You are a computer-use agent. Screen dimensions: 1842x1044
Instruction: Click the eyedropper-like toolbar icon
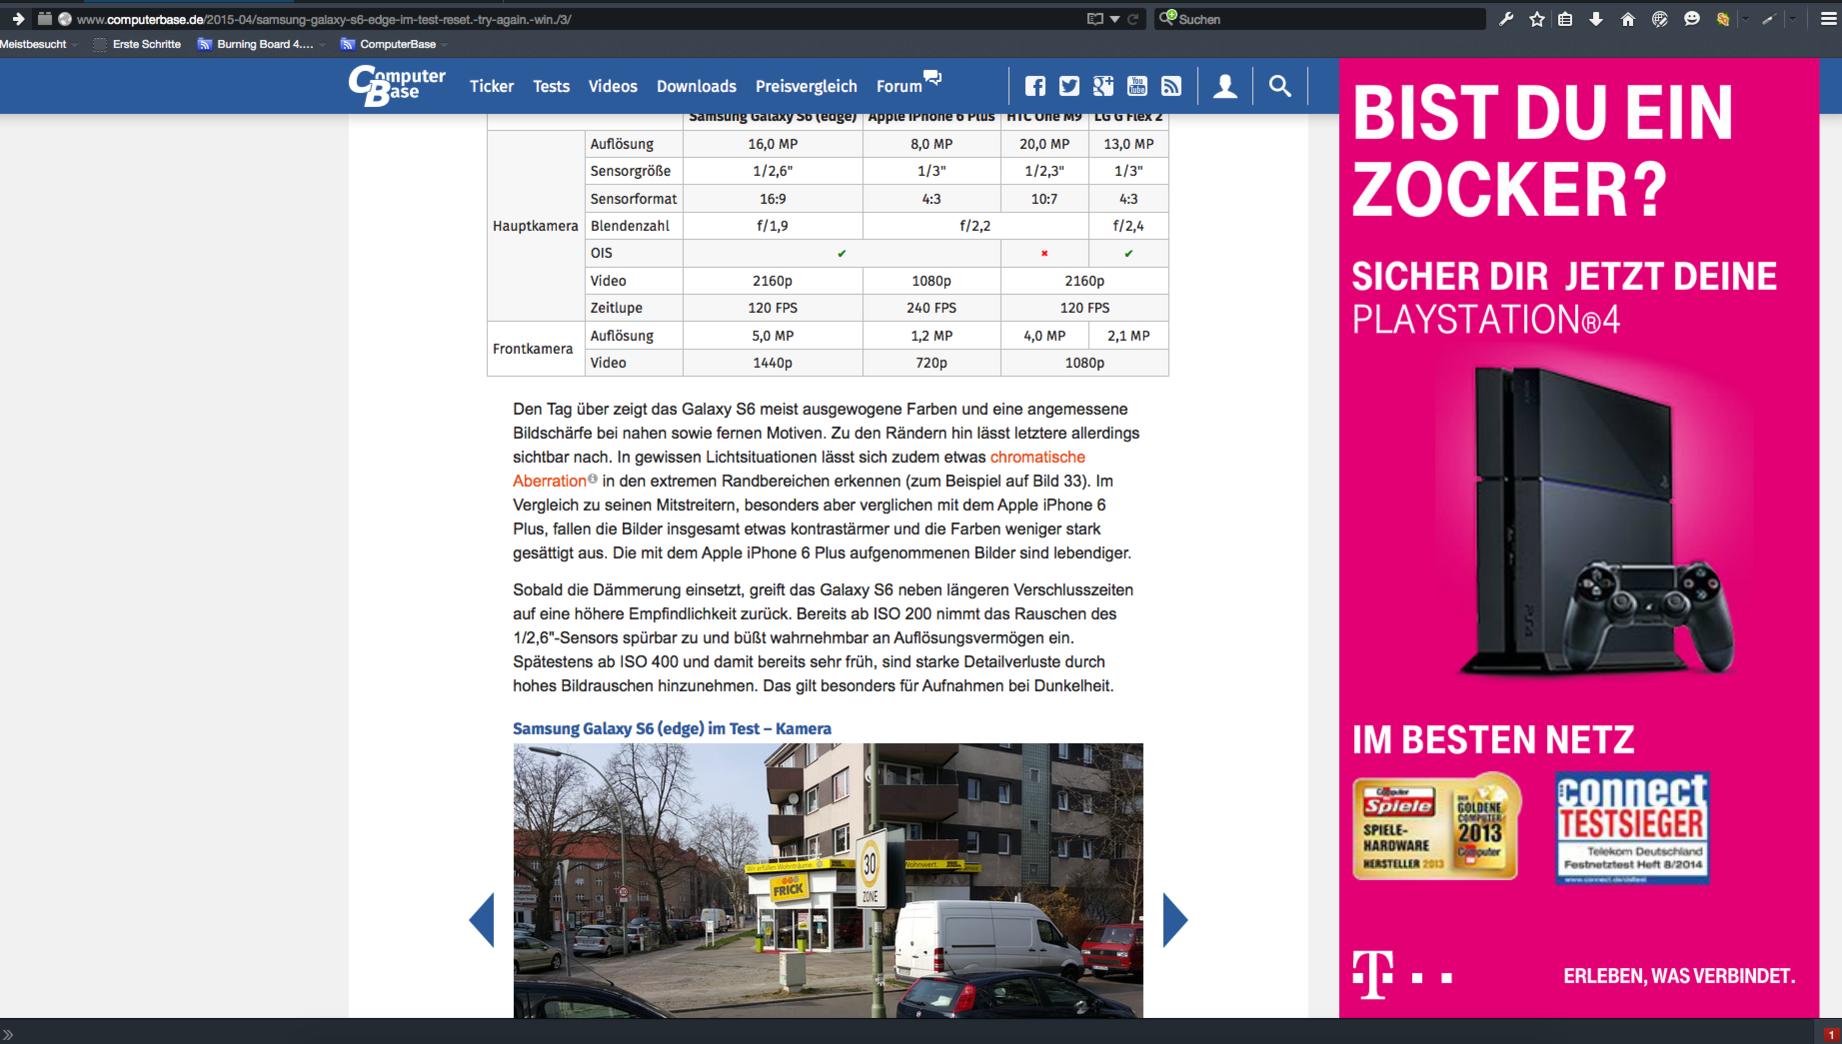point(1768,19)
